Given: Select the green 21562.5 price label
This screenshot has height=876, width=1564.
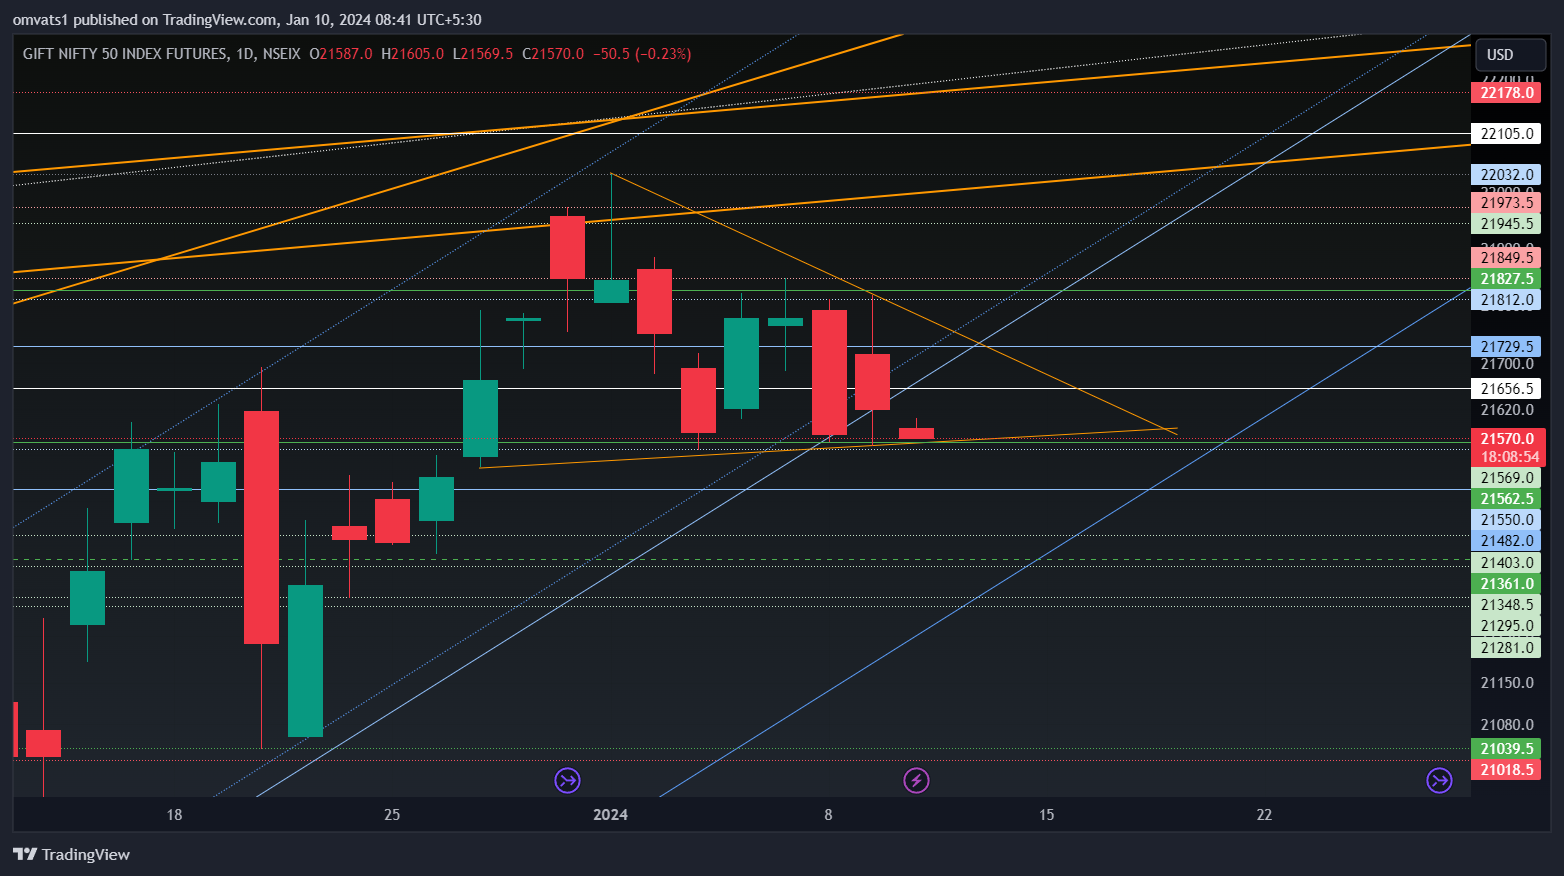Looking at the screenshot, I should (1506, 499).
